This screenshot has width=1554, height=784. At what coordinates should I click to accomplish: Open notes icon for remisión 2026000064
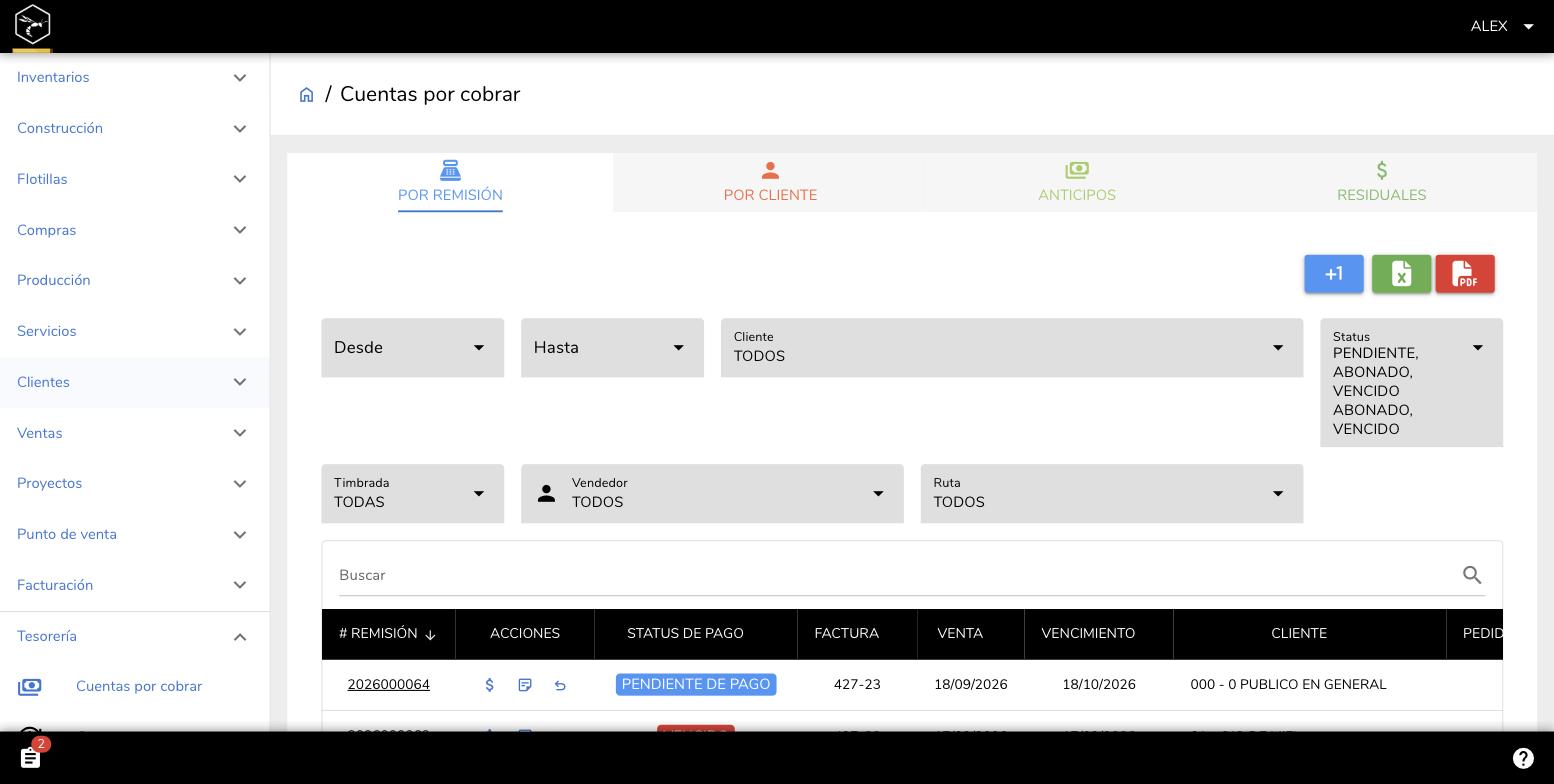coord(525,685)
